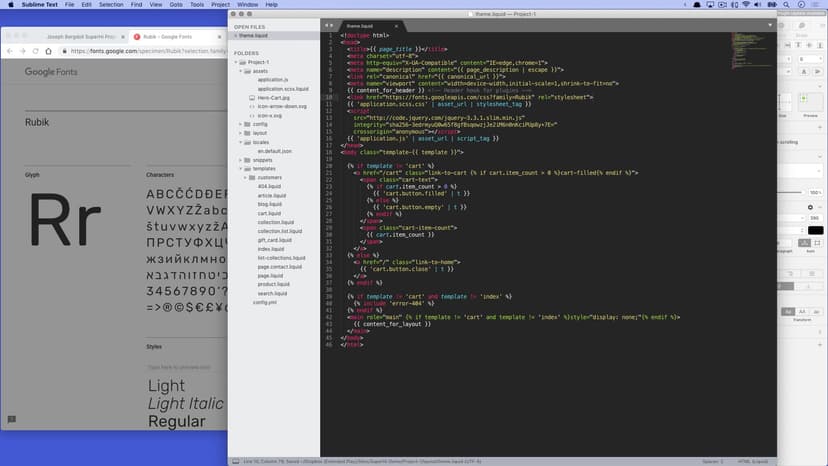Collapse the assets folder
The width and height of the screenshot is (828, 466).
point(241,71)
